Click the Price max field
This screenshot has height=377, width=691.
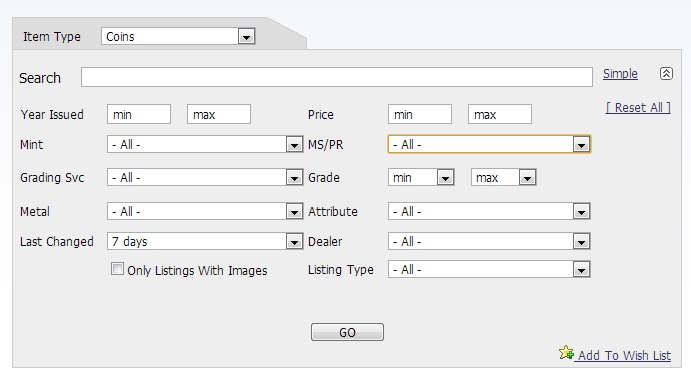click(x=500, y=114)
